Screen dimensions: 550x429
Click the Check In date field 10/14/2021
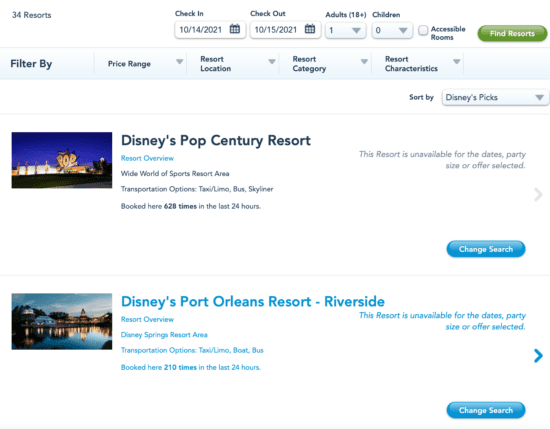coord(210,29)
